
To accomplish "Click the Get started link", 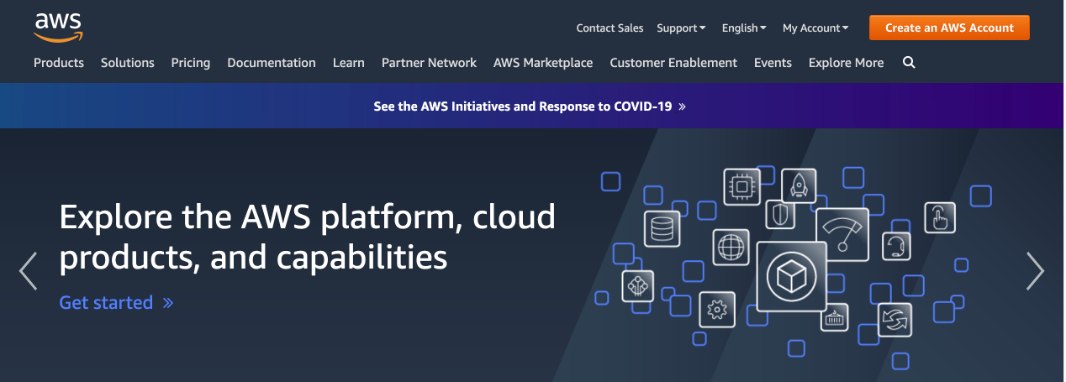I will pos(116,302).
